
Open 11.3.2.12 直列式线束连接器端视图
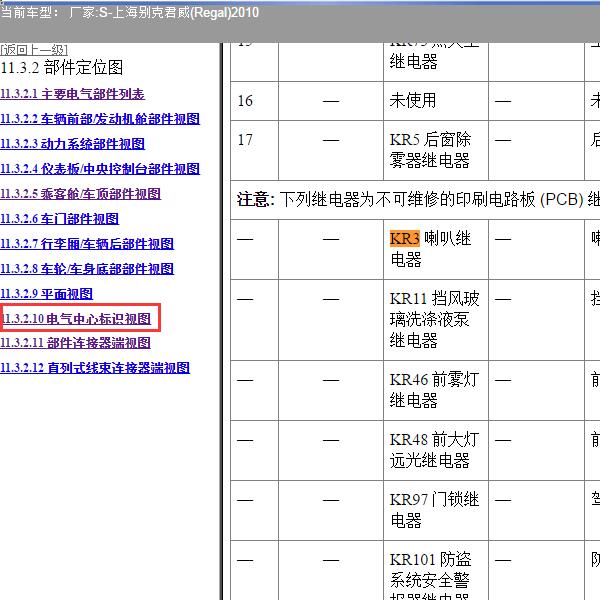pos(95,368)
